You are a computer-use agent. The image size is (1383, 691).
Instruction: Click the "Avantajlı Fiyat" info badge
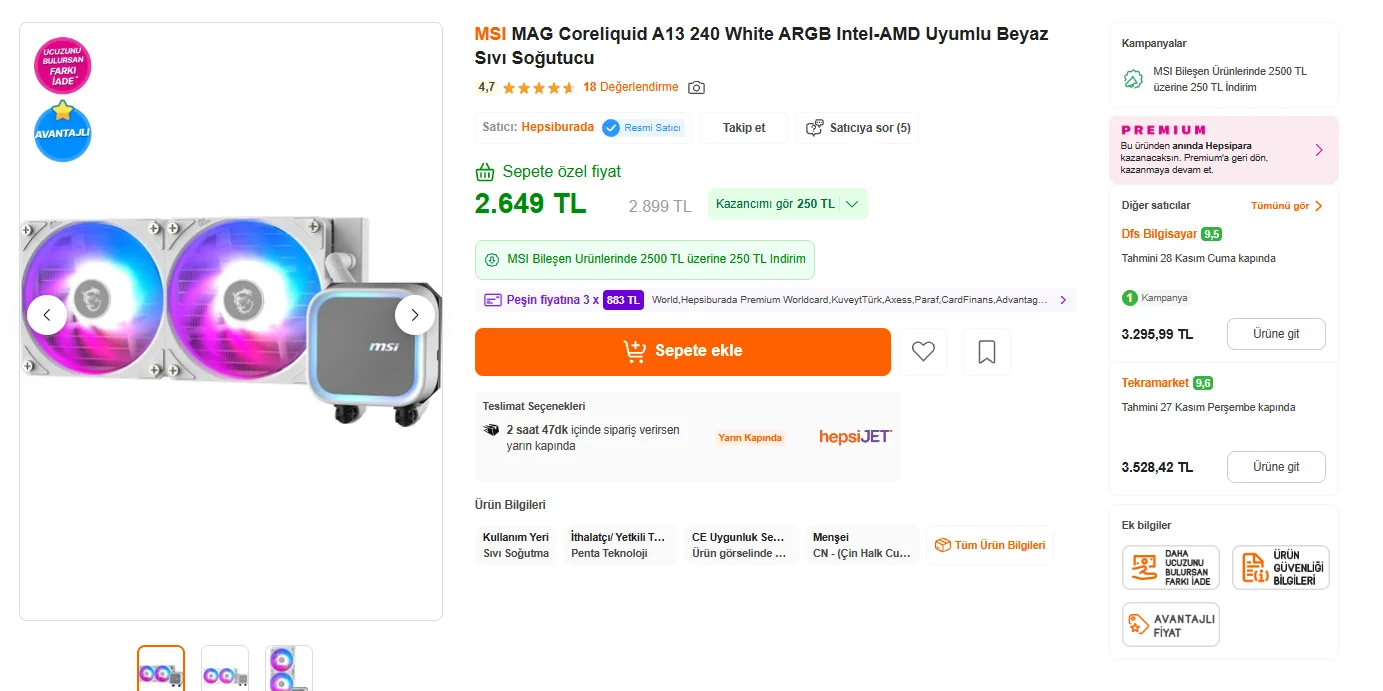click(x=1171, y=624)
